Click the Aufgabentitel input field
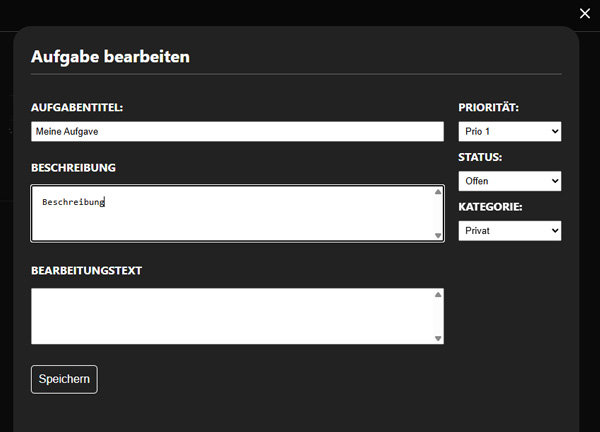The height and width of the screenshot is (432, 600). 237,132
